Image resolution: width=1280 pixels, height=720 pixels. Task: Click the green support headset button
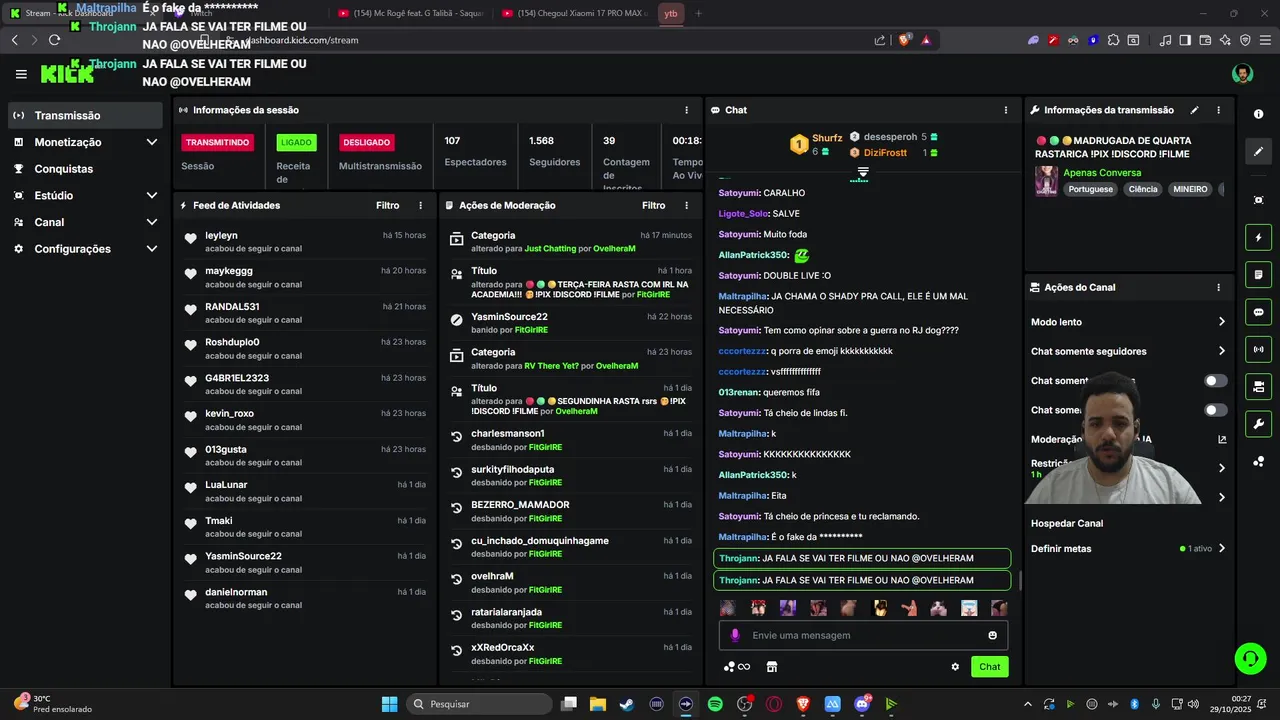[x=1250, y=658]
